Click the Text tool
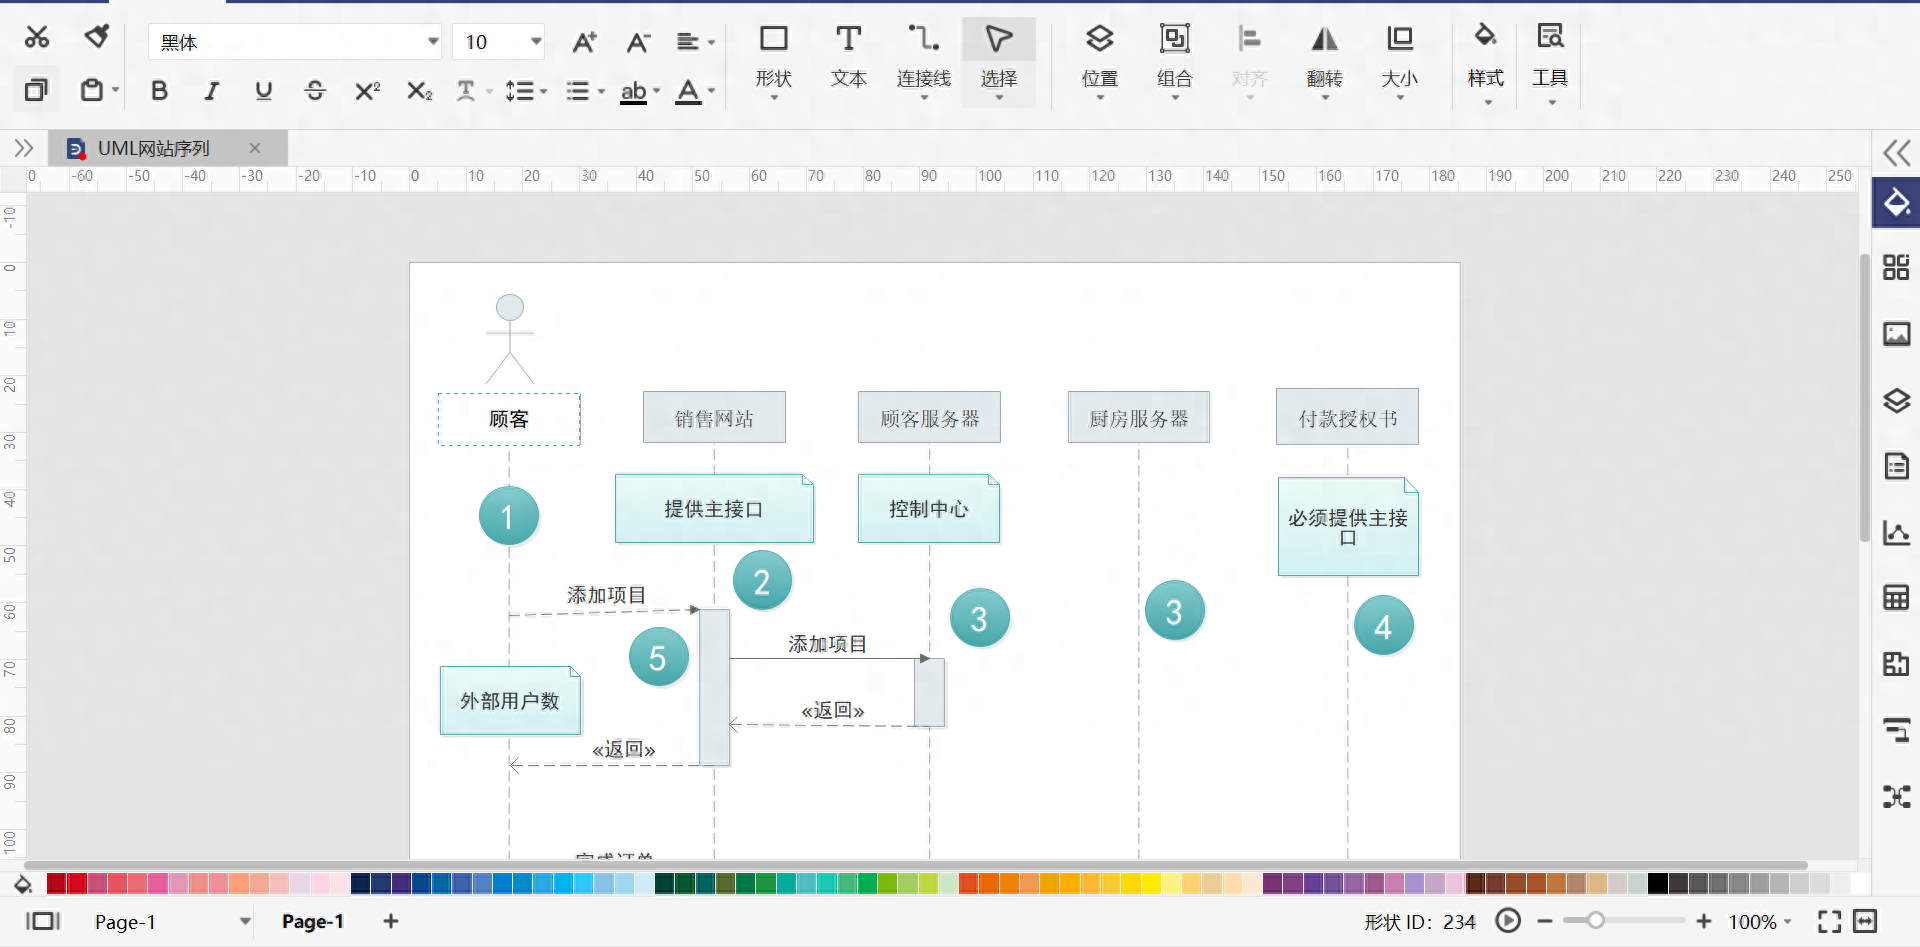The height and width of the screenshot is (947, 1920). pos(848,56)
